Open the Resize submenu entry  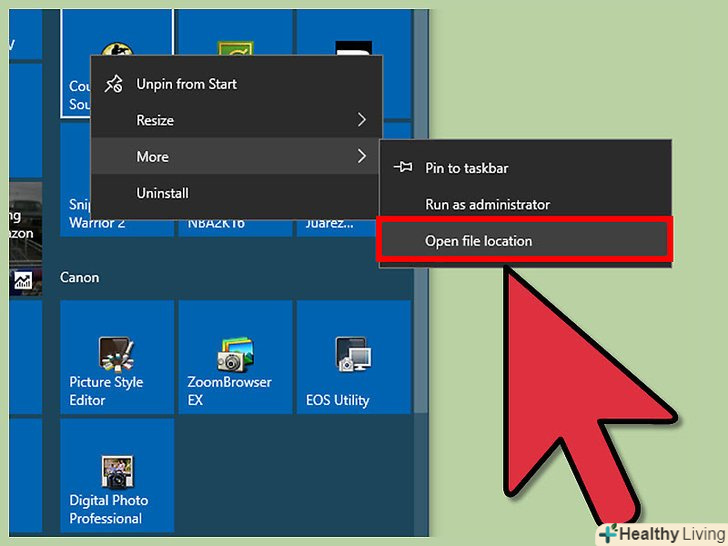click(236, 120)
